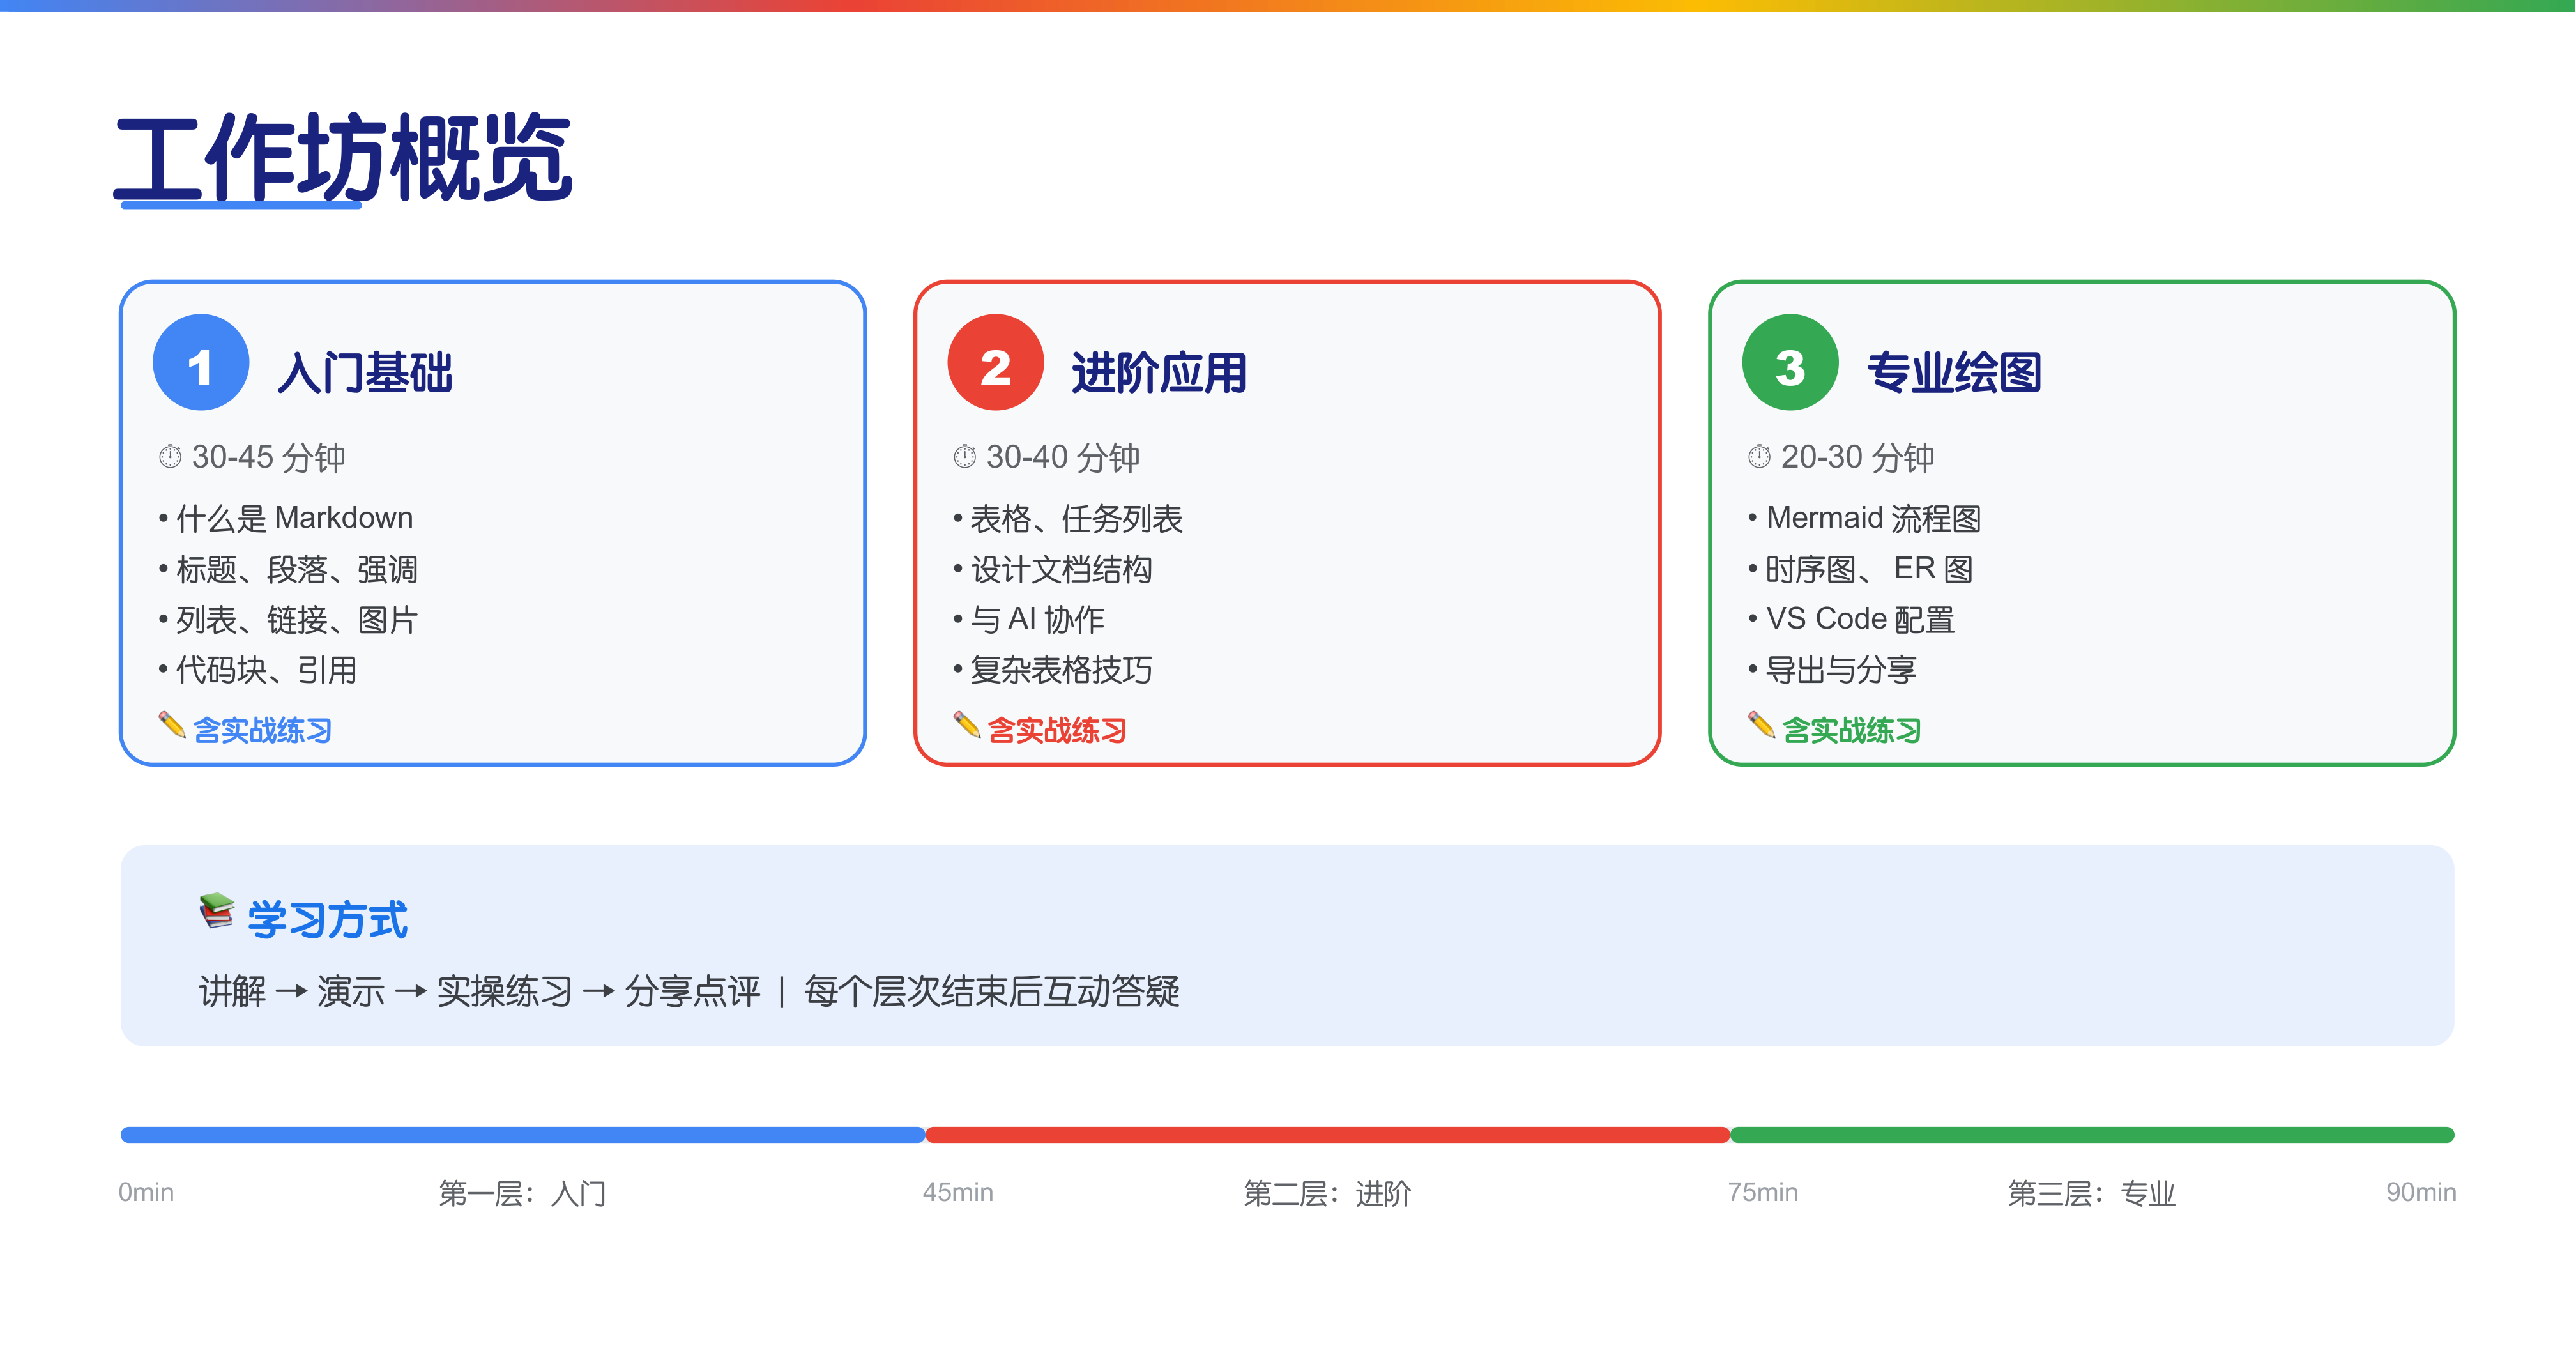
Task: Click the 代码块、引用 bullet
Action: point(258,670)
